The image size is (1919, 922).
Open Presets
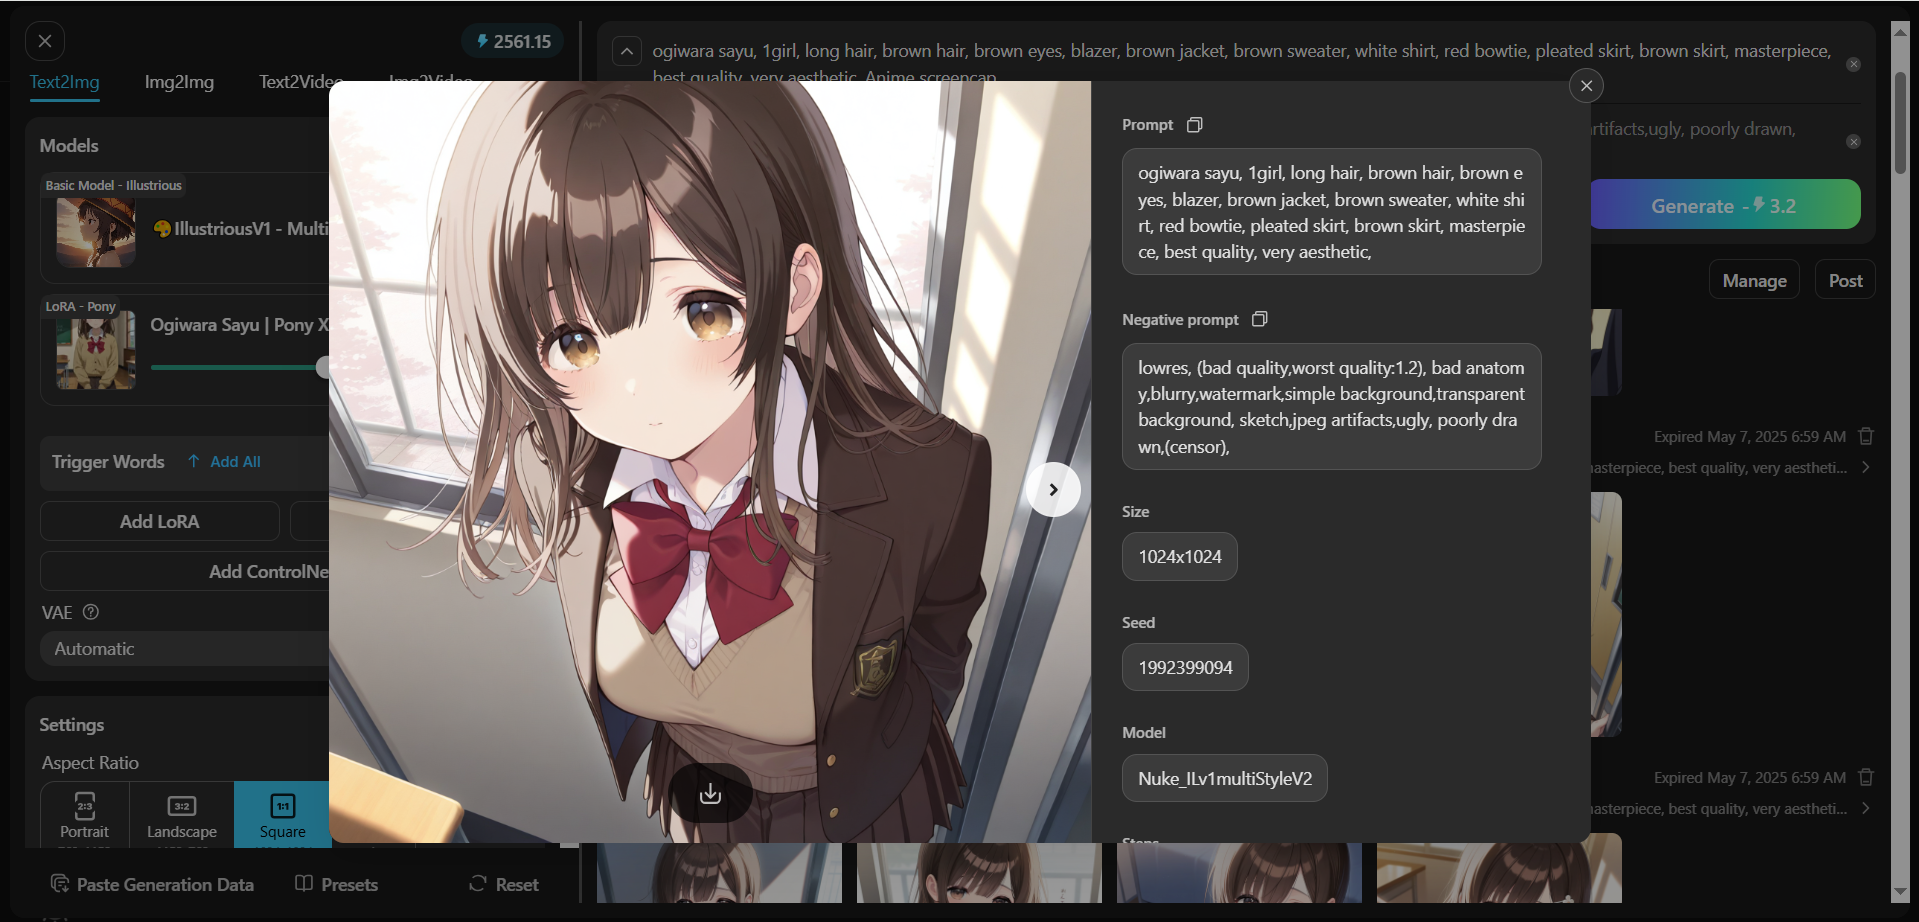337,884
